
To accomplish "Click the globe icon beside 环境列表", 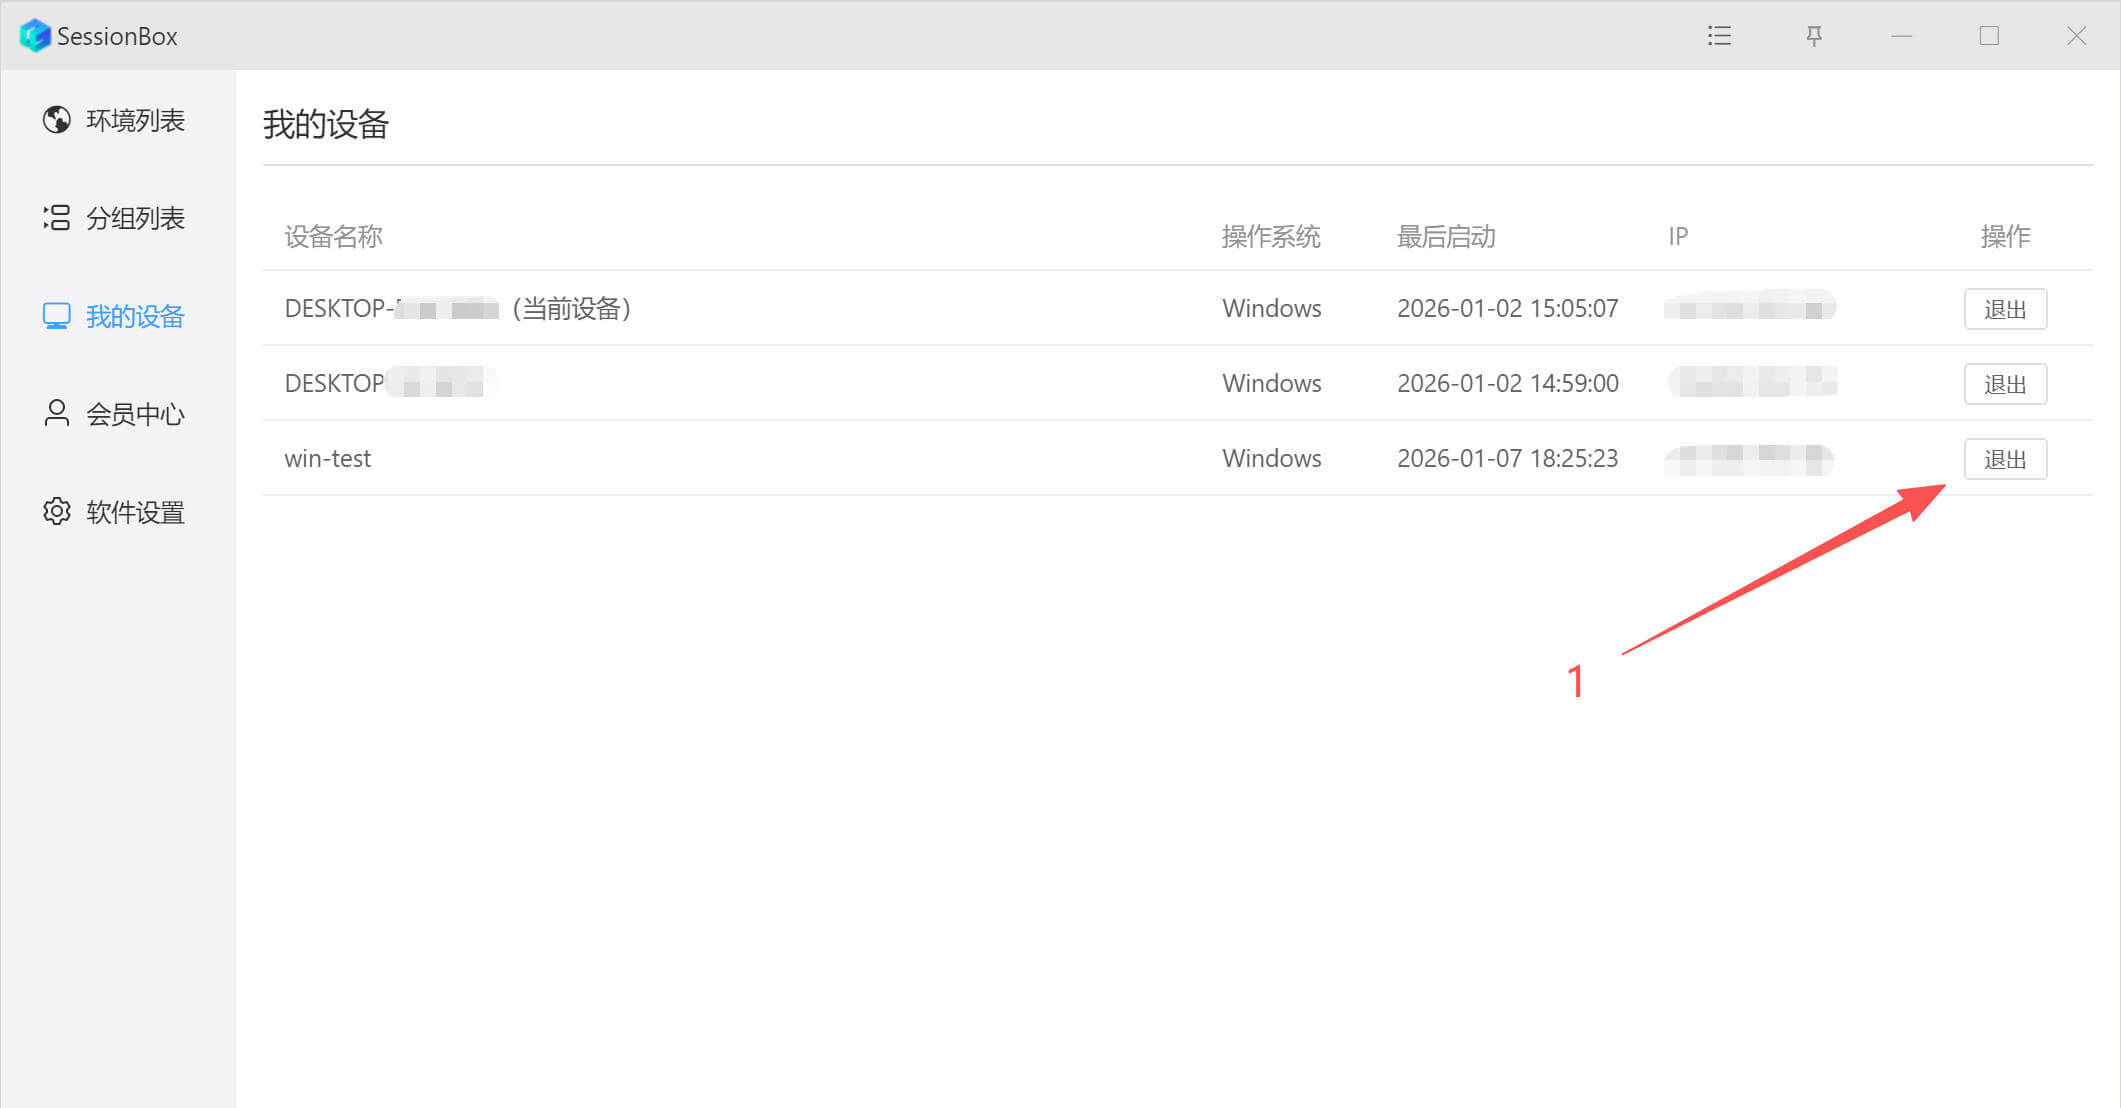I will pyautogui.click(x=57, y=120).
